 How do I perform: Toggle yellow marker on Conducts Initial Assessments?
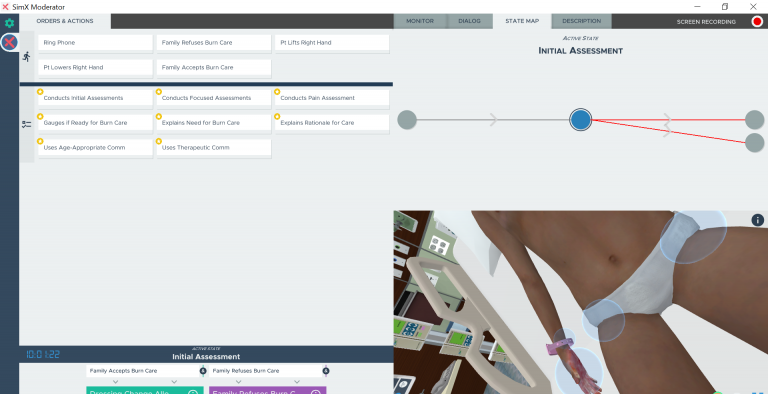[40, 92]
